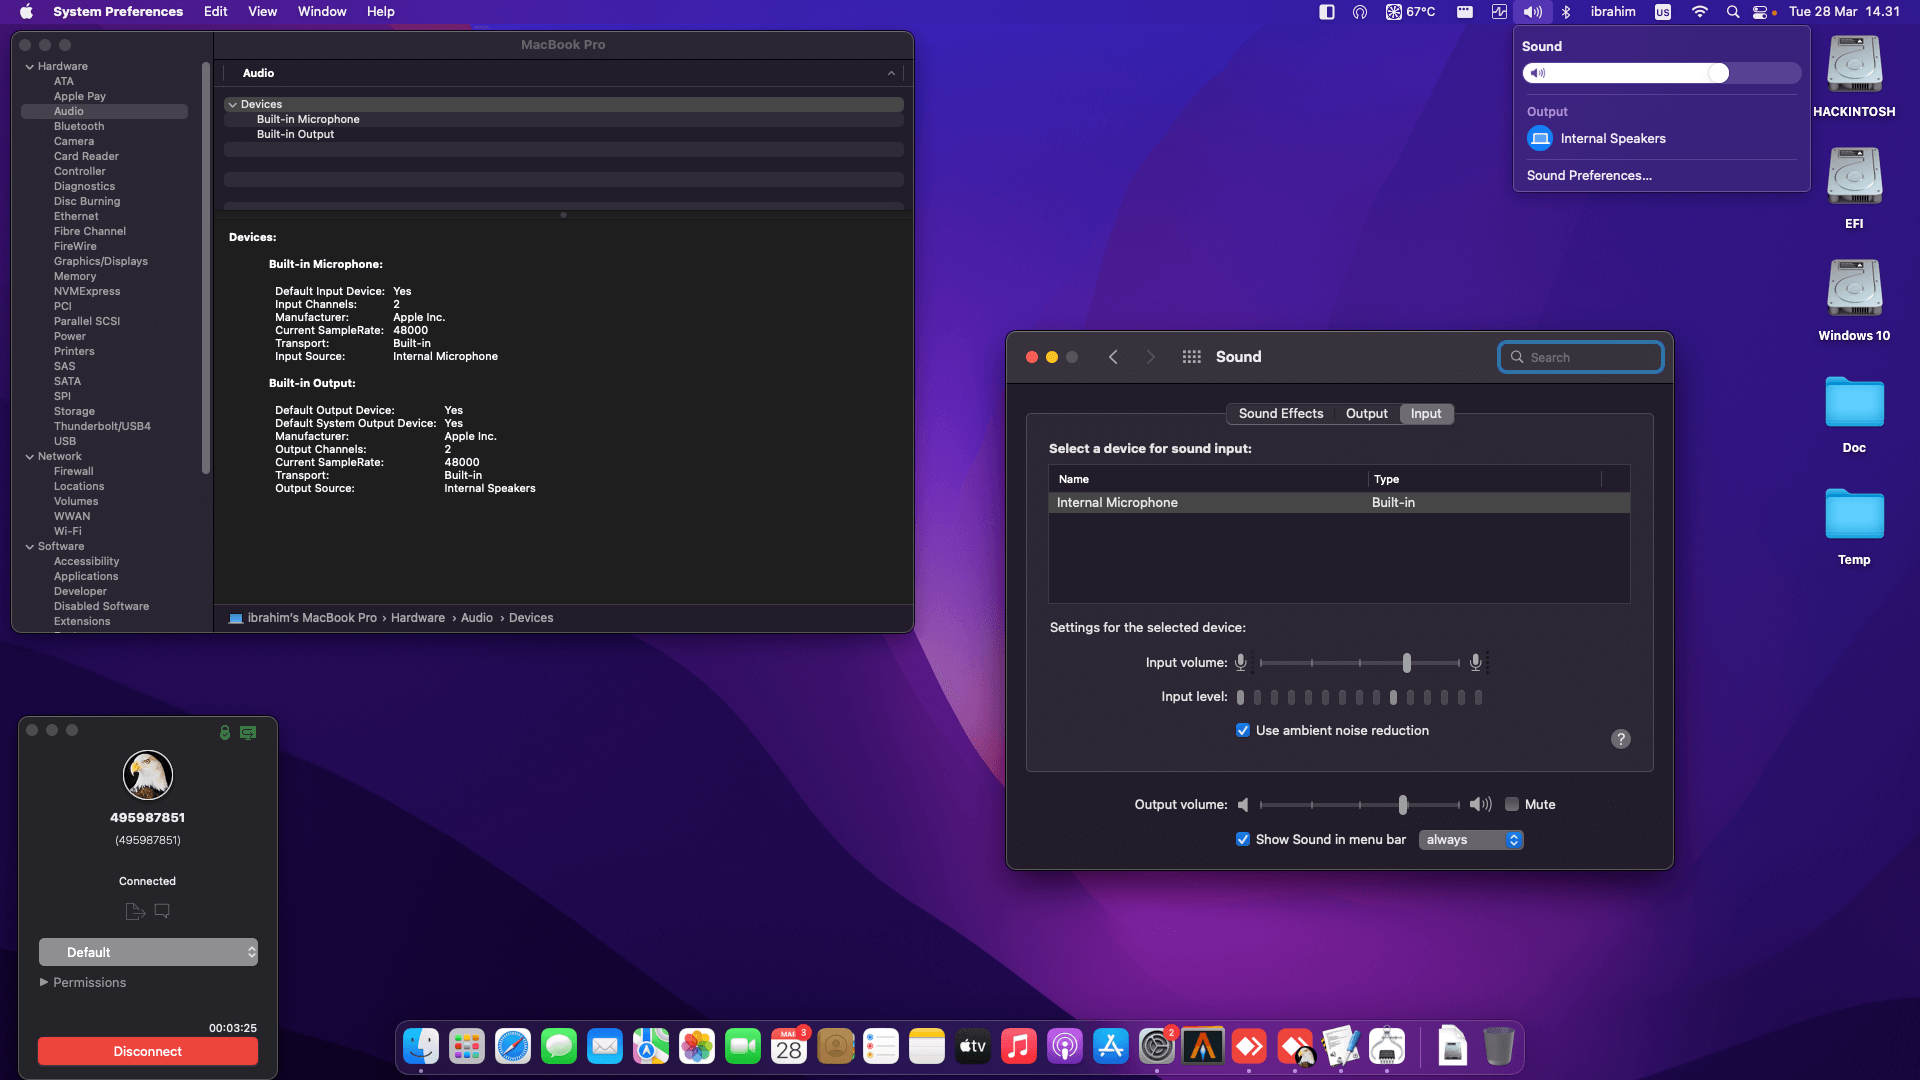1920x1080 pixels.
Task: Open Trash in the dock
Action: point(1499,1047)
